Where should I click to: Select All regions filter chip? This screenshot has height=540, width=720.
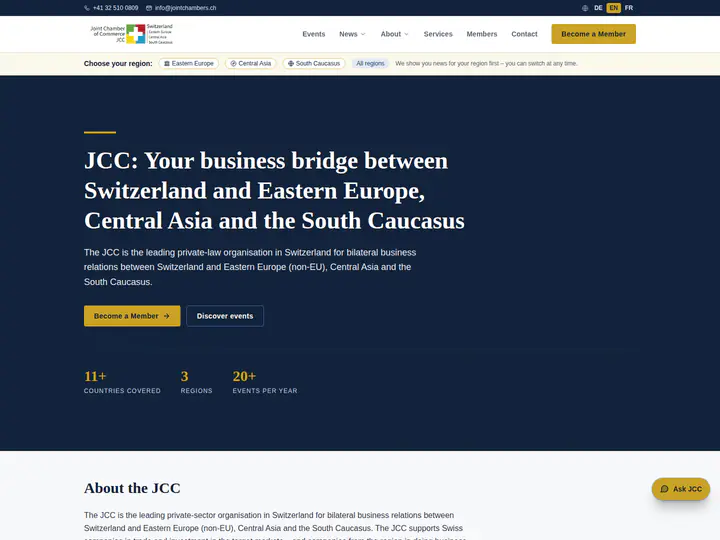click(370, 63)
